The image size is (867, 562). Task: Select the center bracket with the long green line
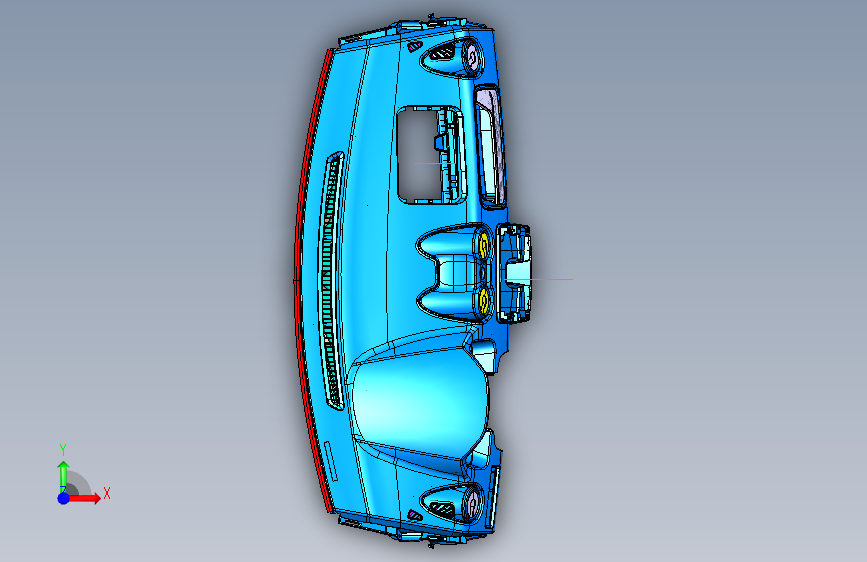[514, 273]
